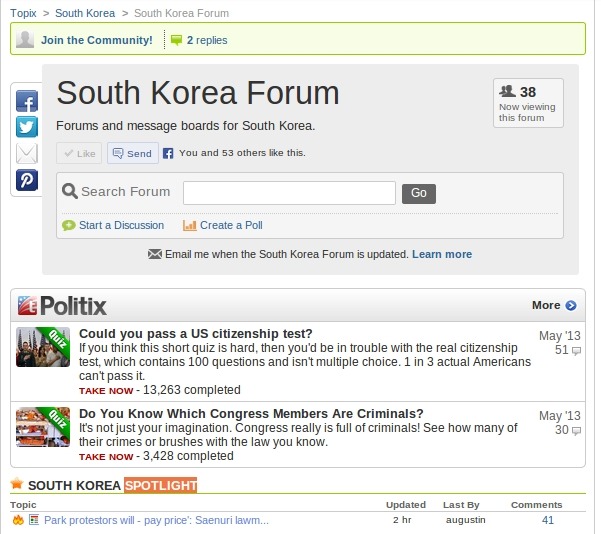Screen dimensions: 601x534
Task: Pin forum with Pinterest icon
Action: click(27, 180)
